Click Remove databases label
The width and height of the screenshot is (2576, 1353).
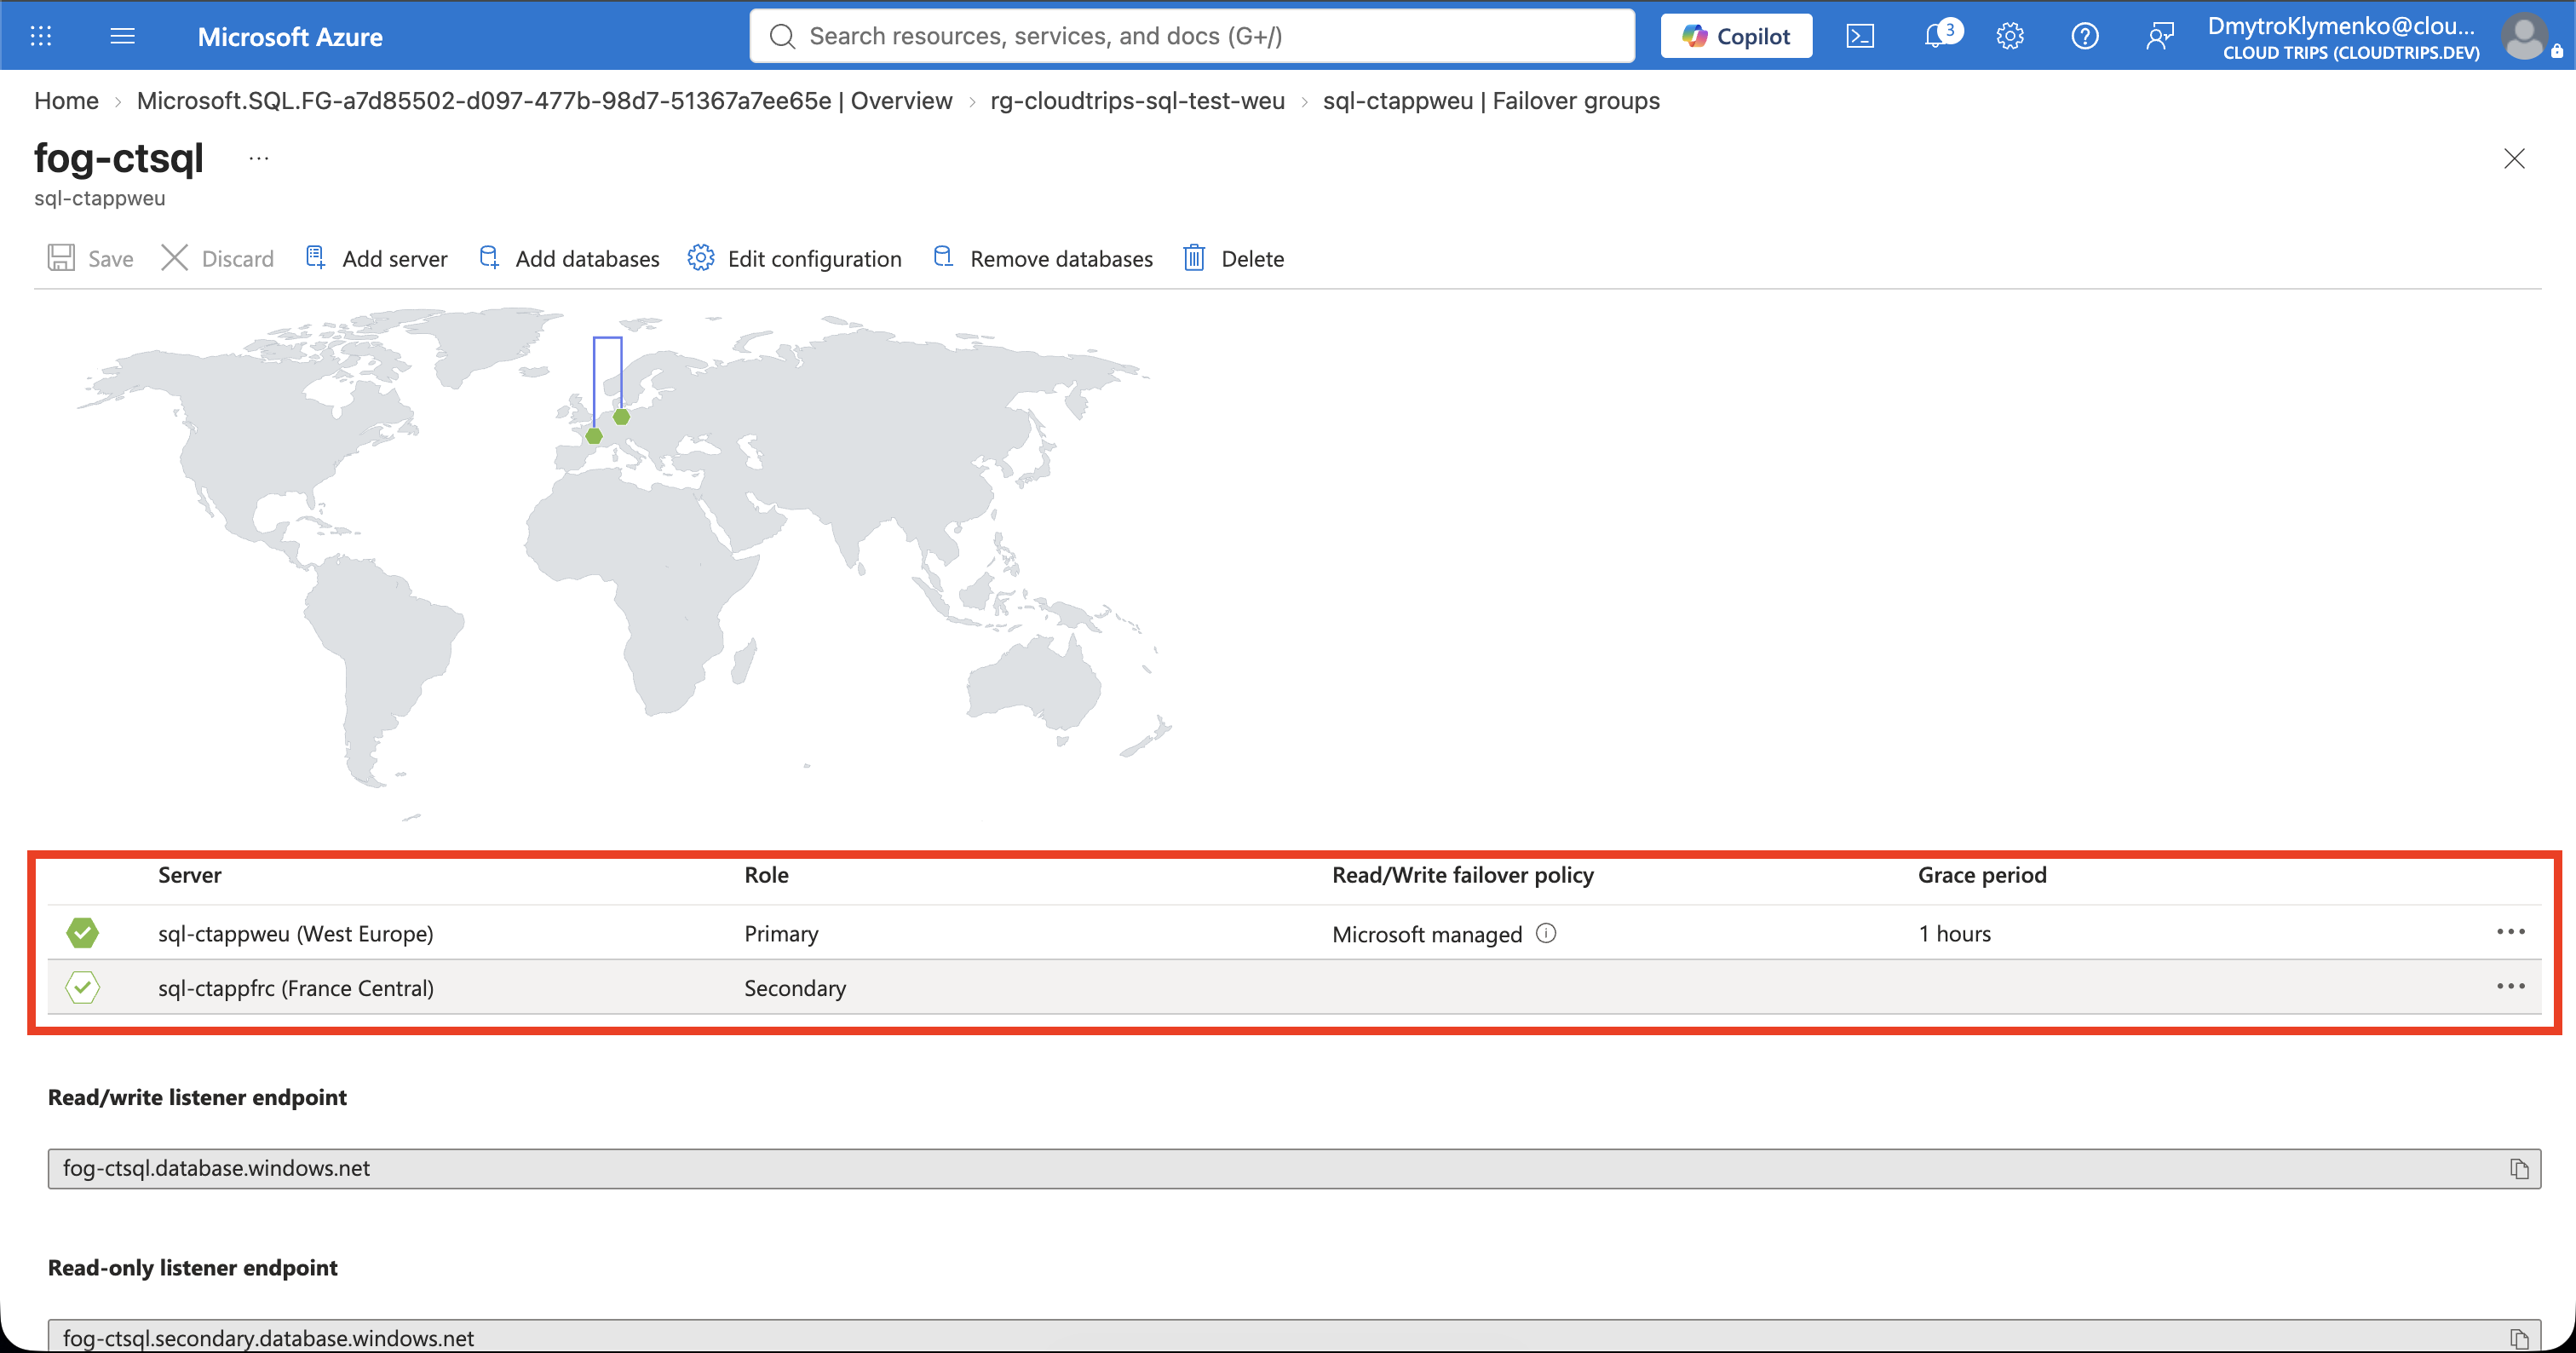(1061, 259)
